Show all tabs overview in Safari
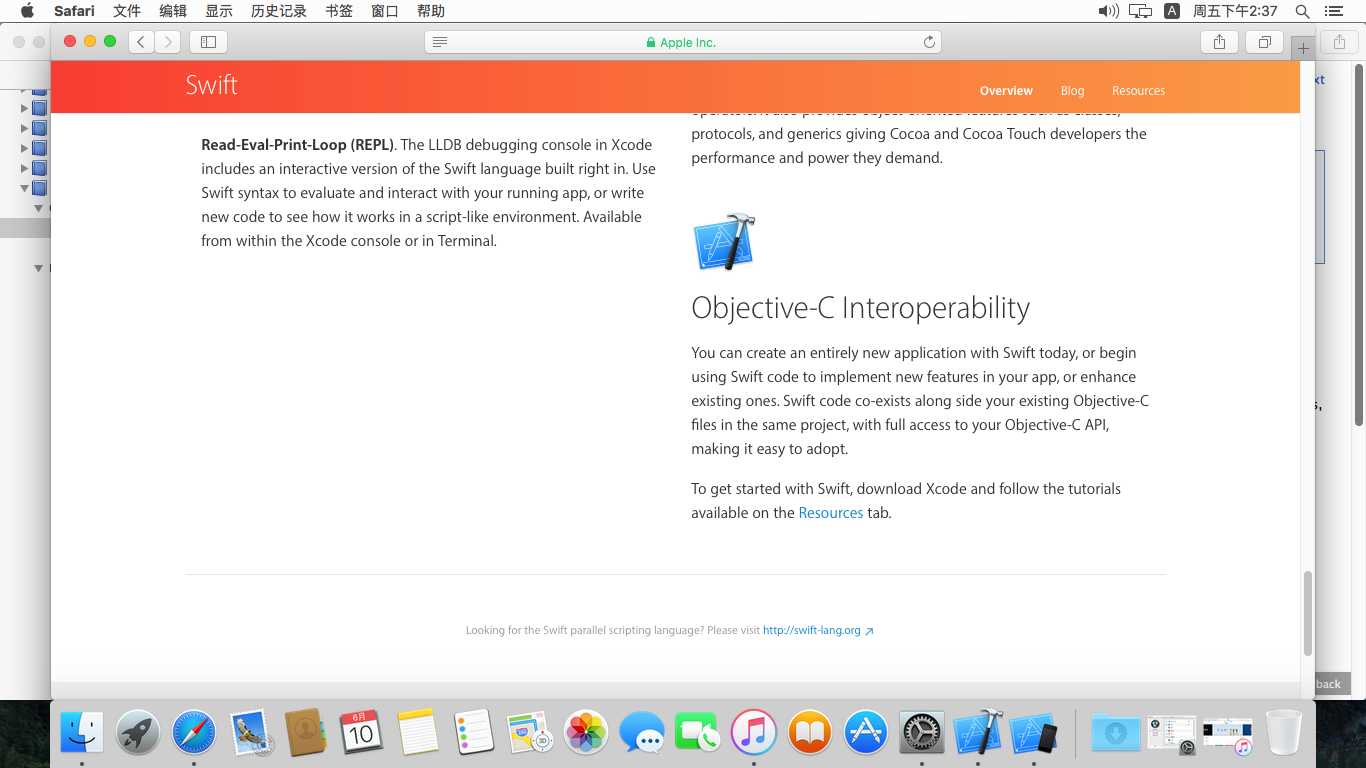Viewport: 1366px width, 768px height. pos(1264,42)
